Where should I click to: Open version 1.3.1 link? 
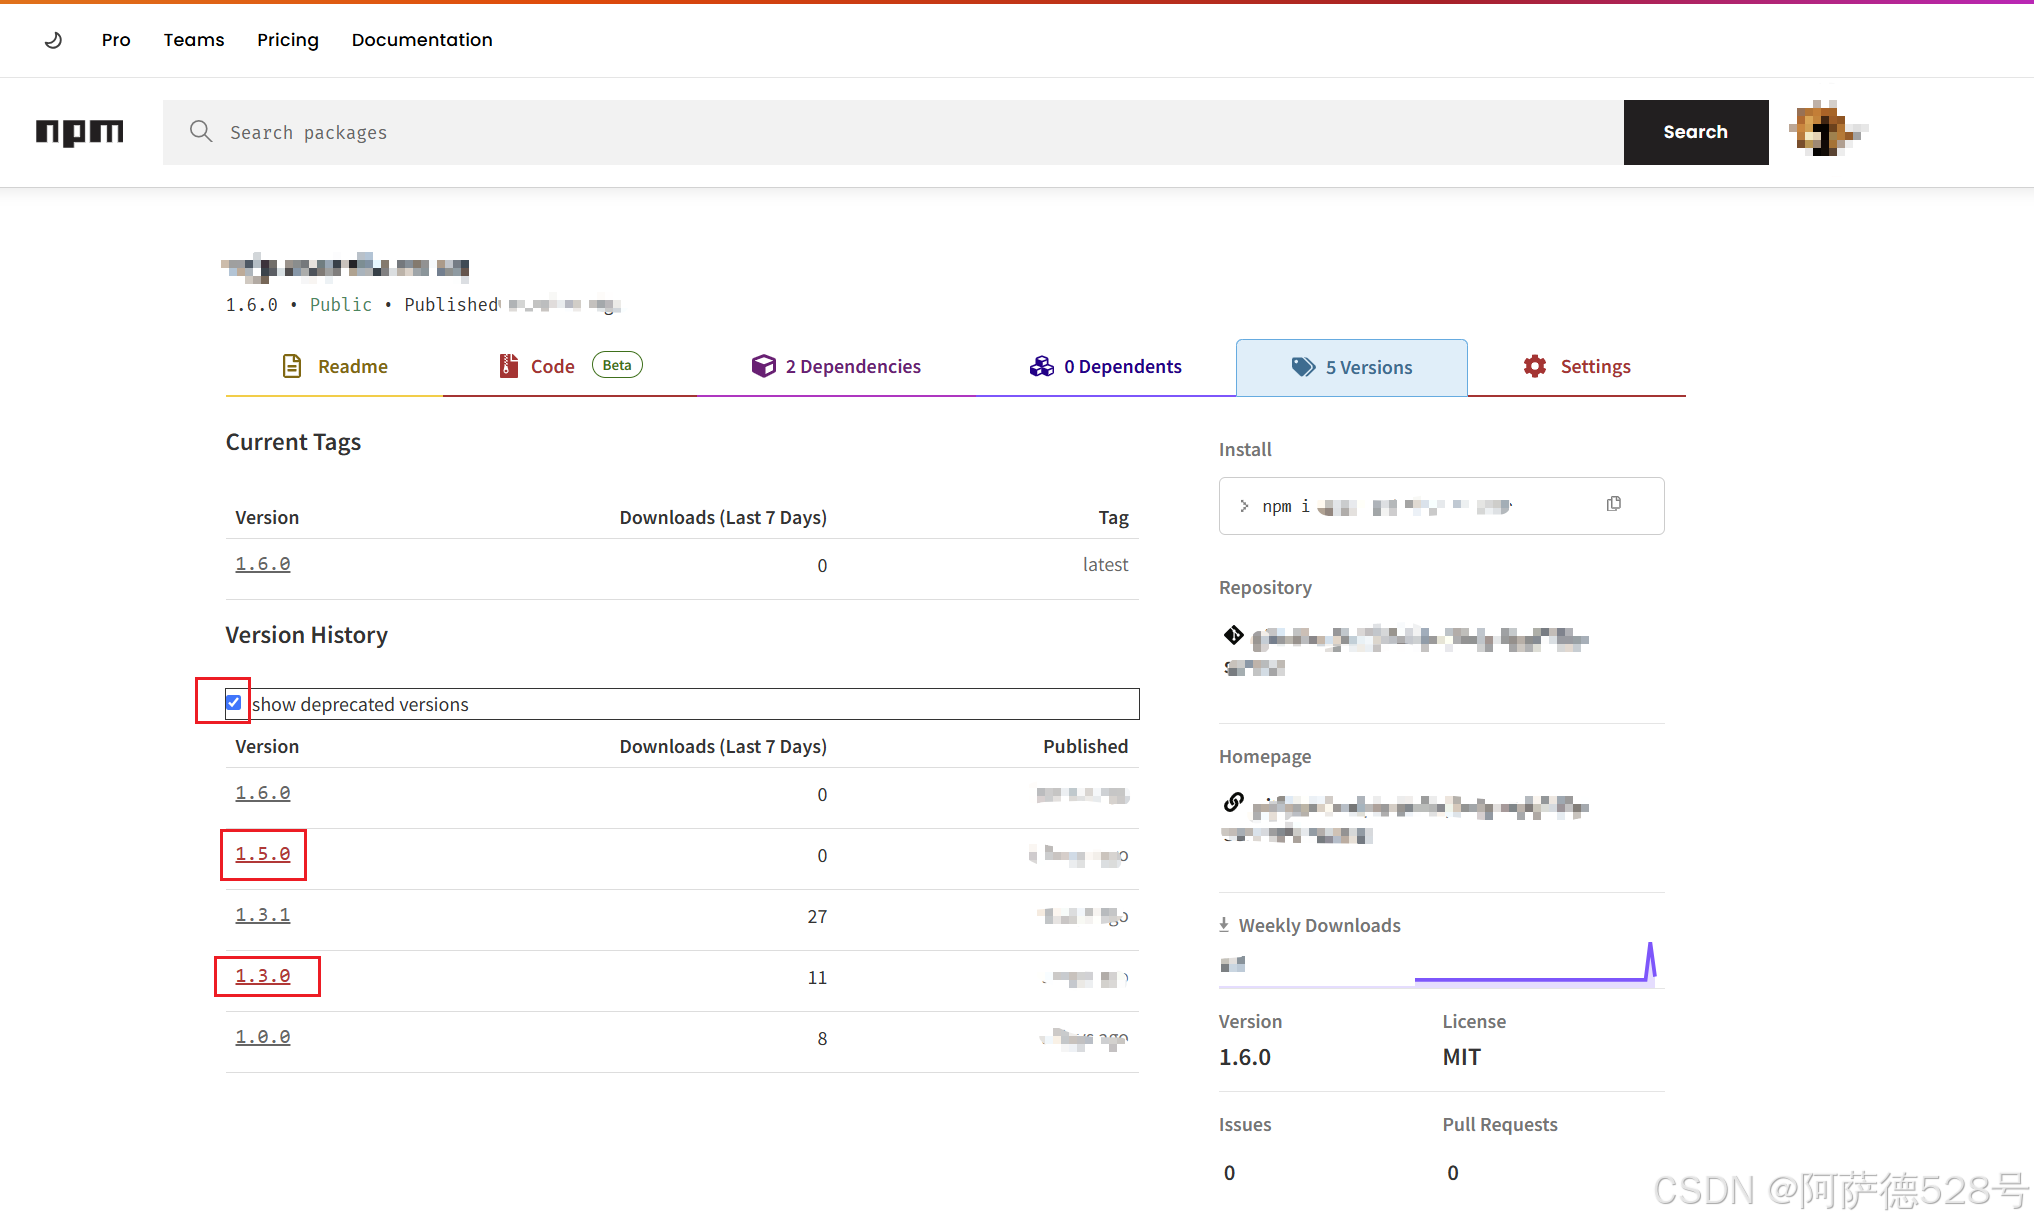point(263,915)
